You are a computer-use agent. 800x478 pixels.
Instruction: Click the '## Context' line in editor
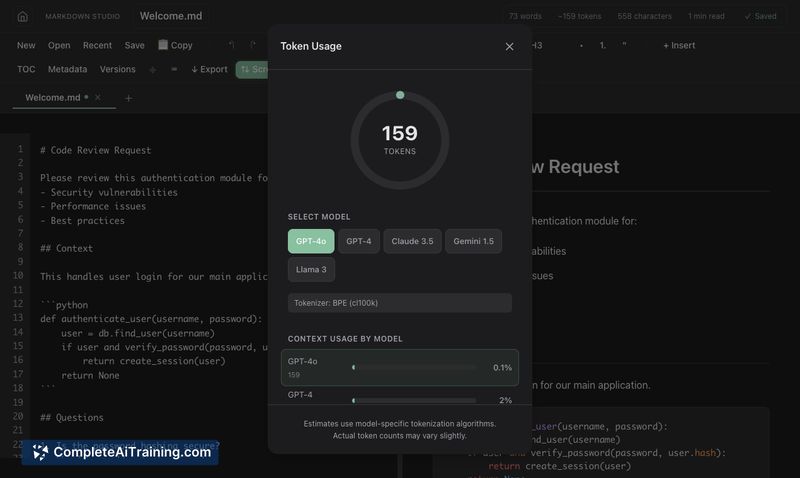66,248
